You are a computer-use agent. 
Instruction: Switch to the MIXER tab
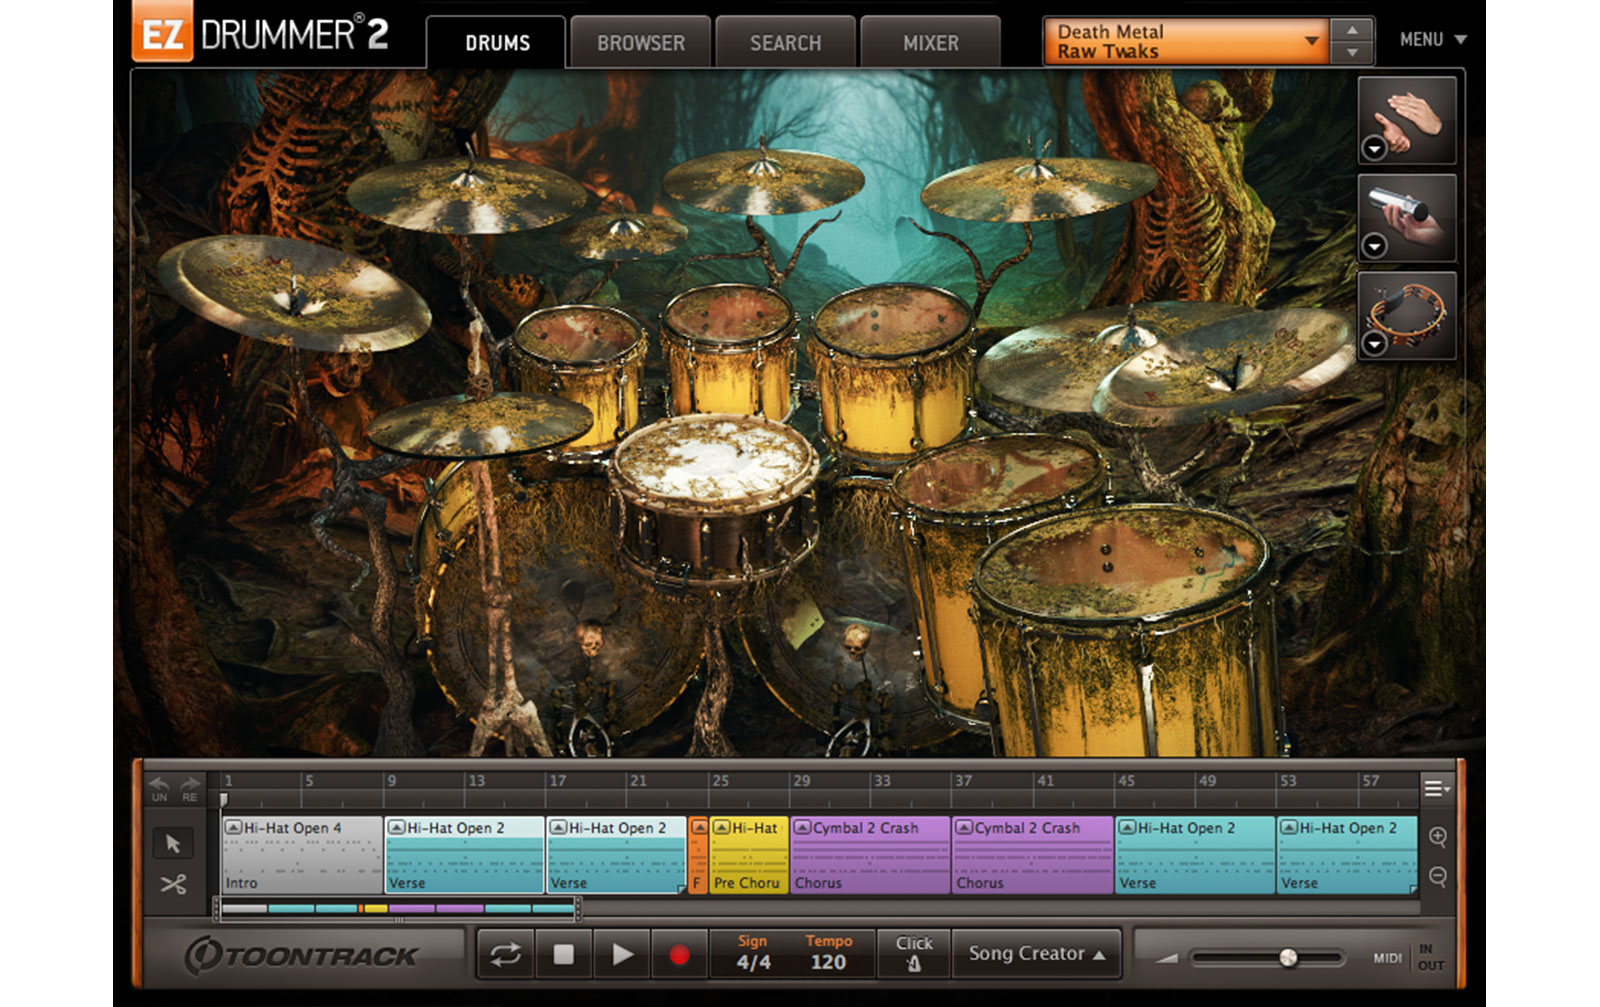click(931, 43)
